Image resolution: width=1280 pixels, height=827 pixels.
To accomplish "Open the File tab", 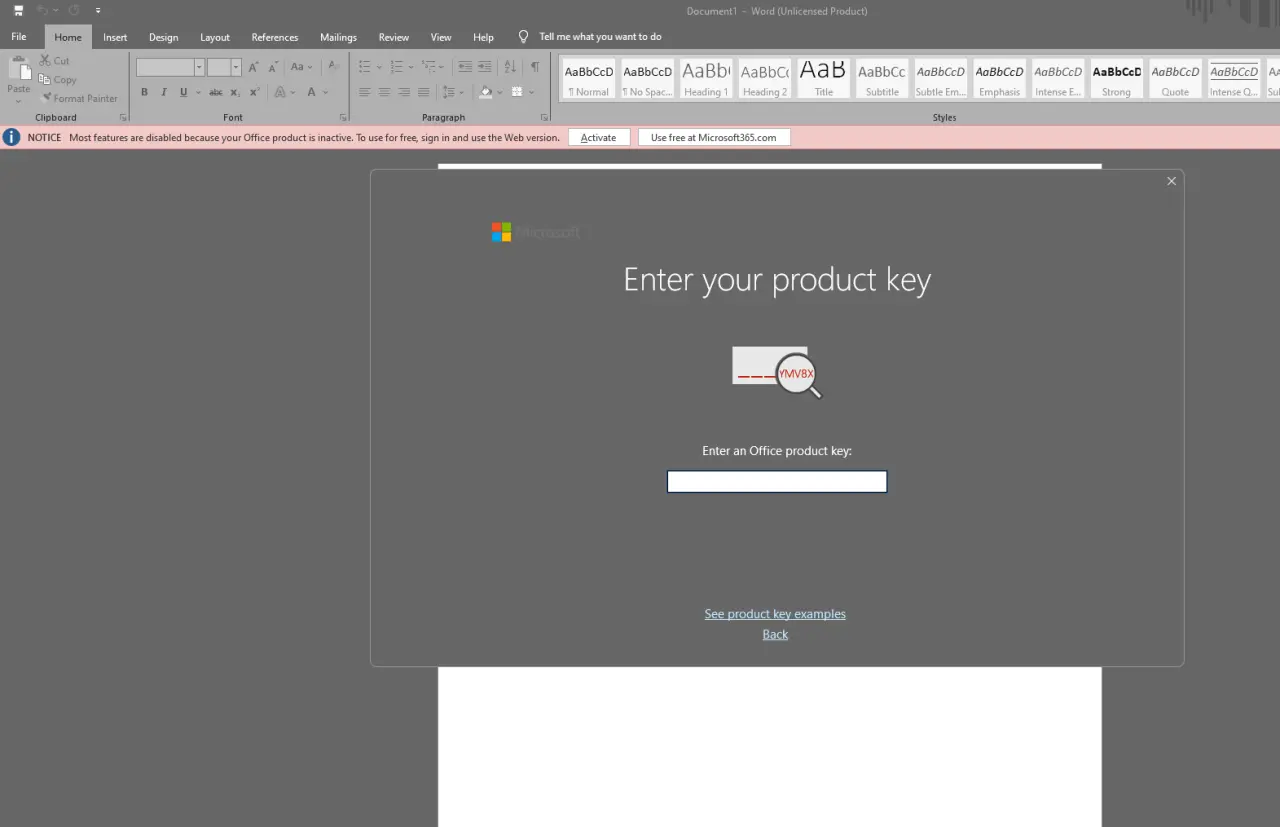I will pos(19,37).
